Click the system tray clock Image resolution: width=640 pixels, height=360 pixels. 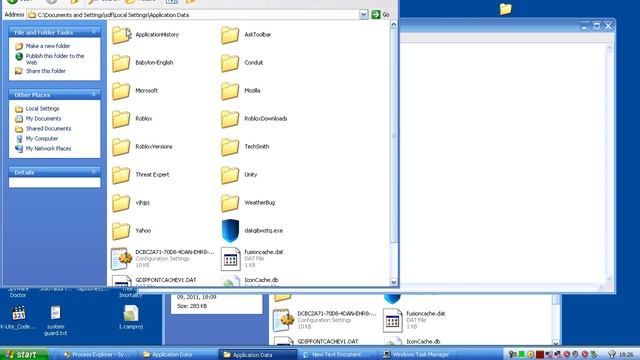coord(627,354)
